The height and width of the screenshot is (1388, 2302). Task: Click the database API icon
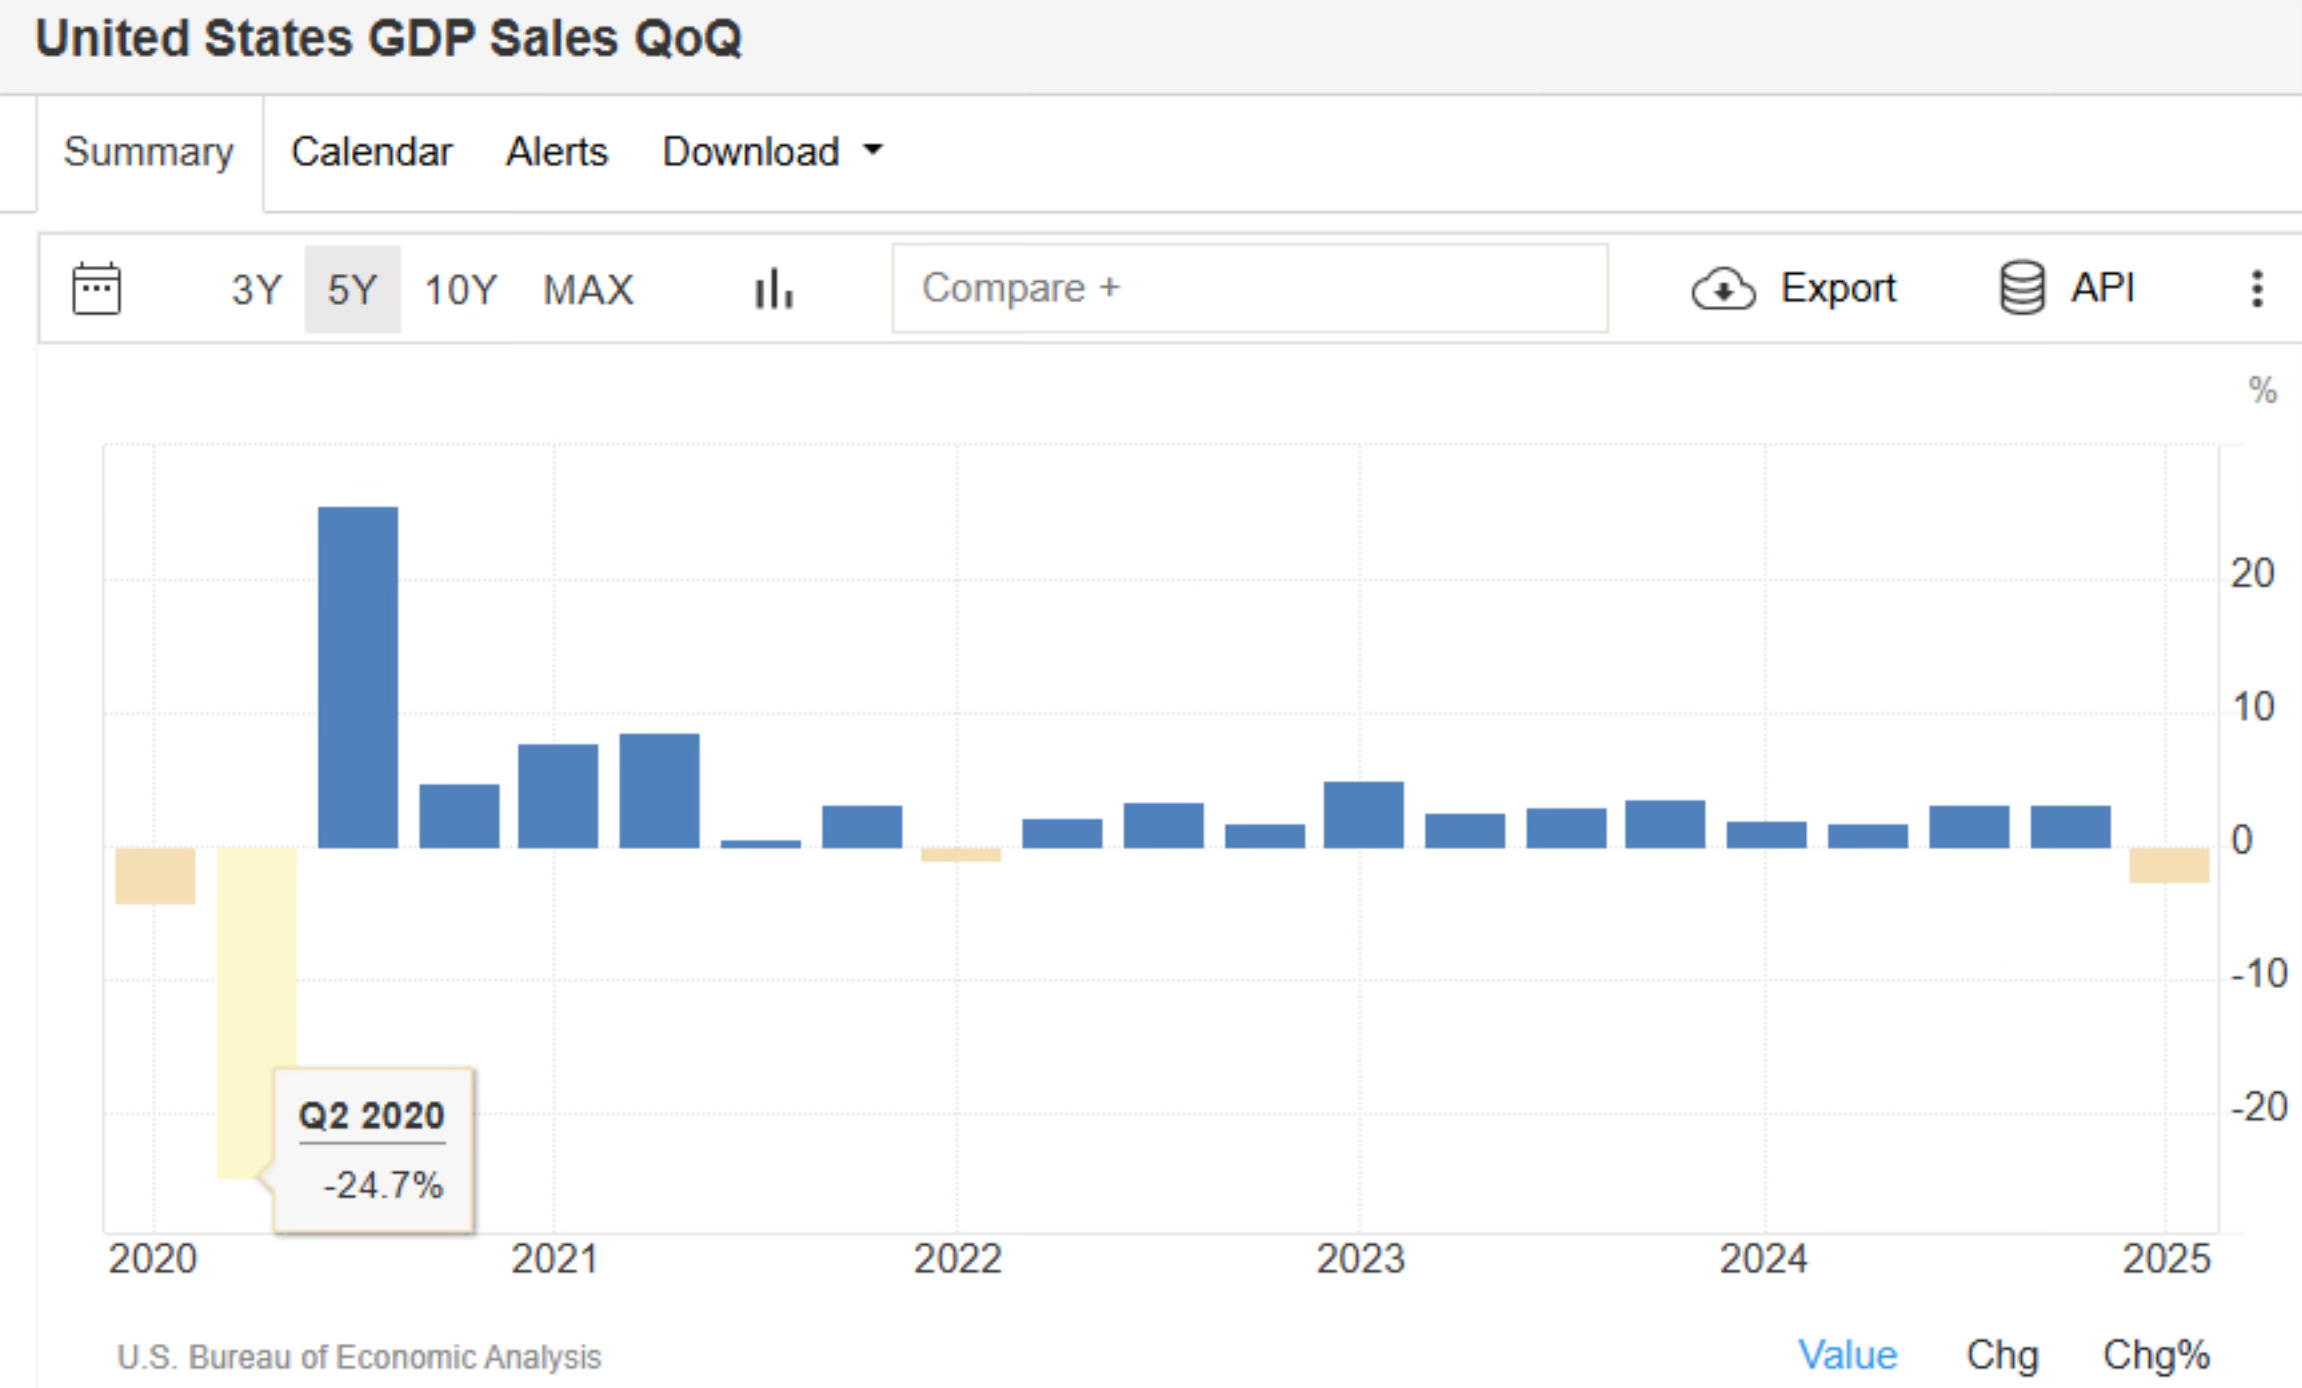2022,288
